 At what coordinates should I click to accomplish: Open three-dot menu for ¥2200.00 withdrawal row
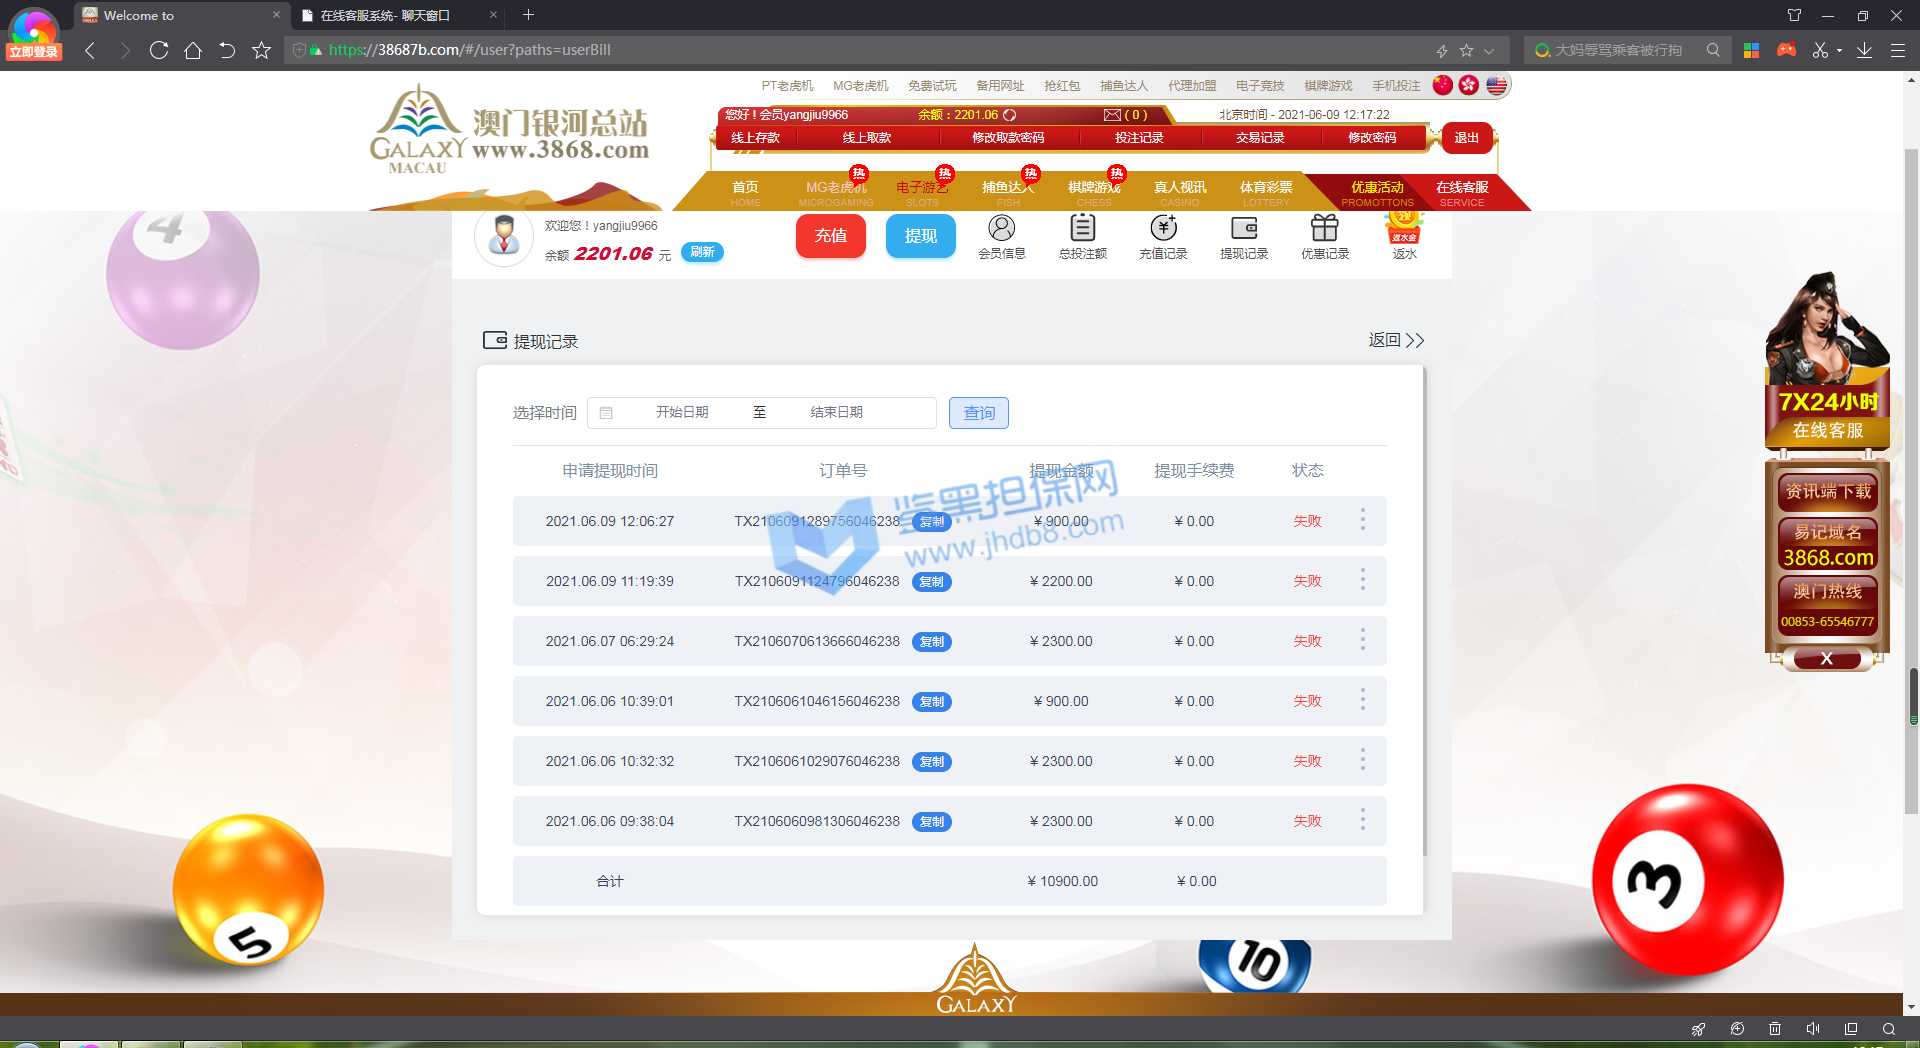point(1362,580)
